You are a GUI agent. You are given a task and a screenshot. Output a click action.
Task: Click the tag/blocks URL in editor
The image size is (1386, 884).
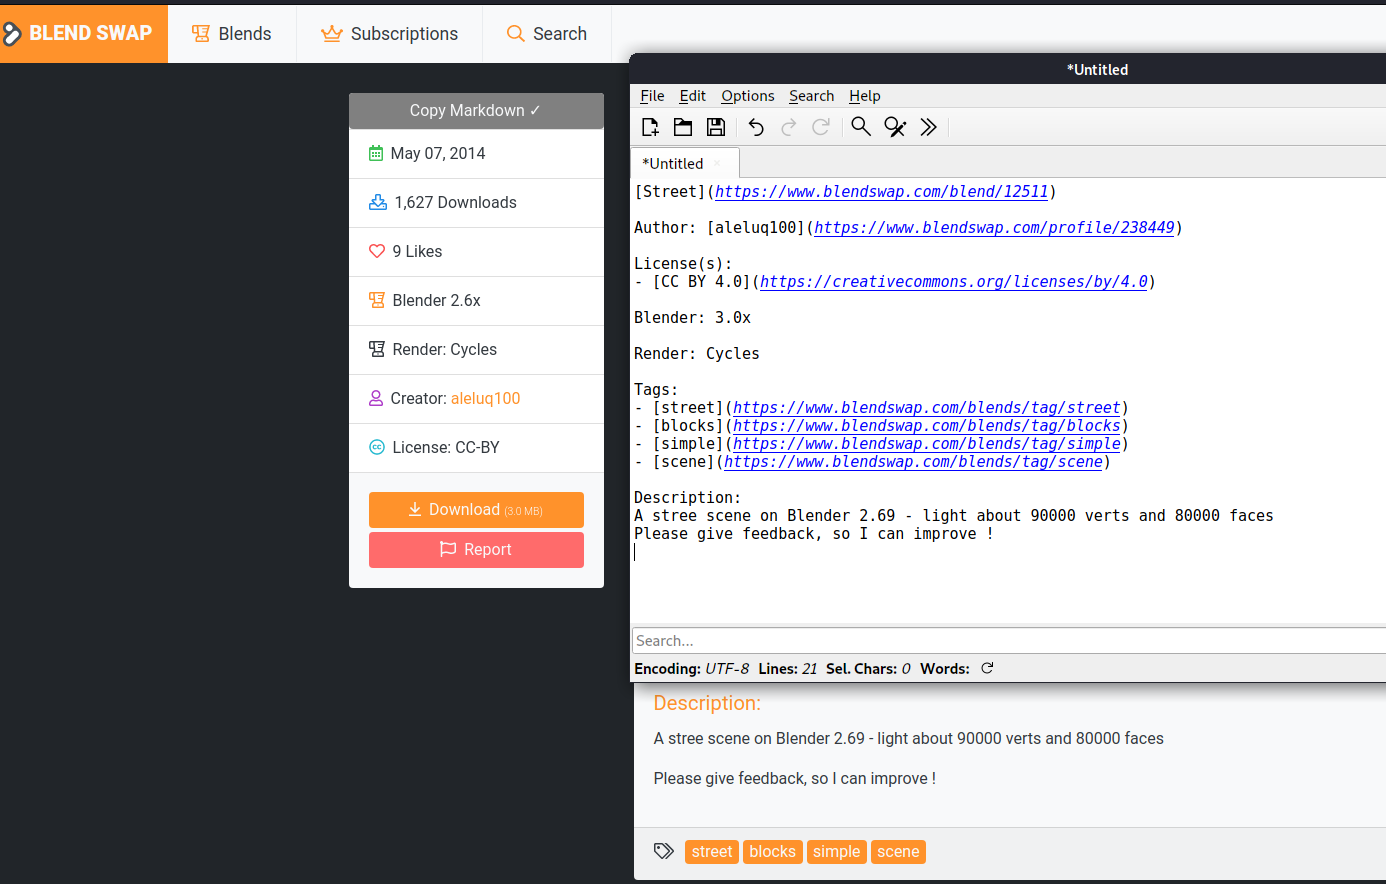point(927,426)
